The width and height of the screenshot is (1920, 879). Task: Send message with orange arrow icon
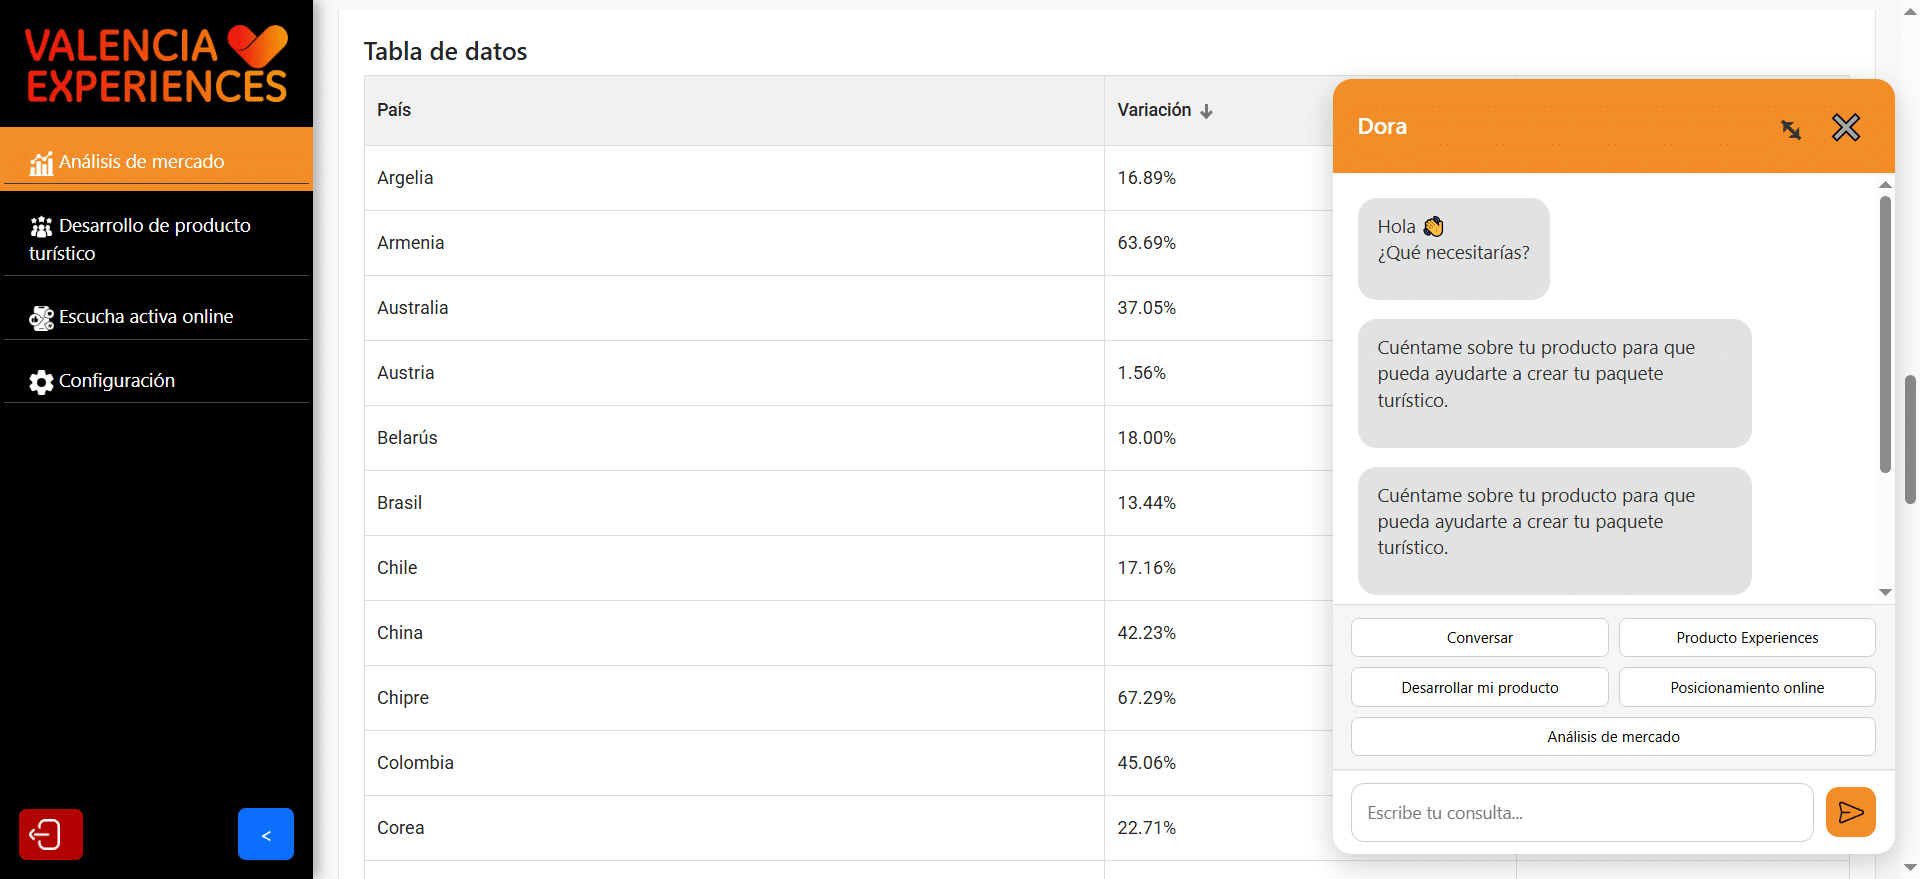click(x=1851, y=812)
